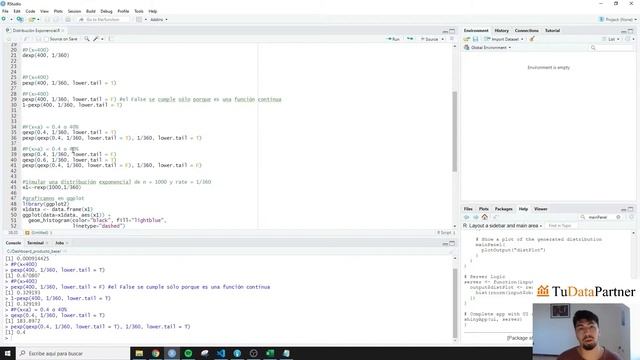The height and width of the screenshot is (360, 640).
Task: Switch to the Tutorial tab
Action: [552, 31]
